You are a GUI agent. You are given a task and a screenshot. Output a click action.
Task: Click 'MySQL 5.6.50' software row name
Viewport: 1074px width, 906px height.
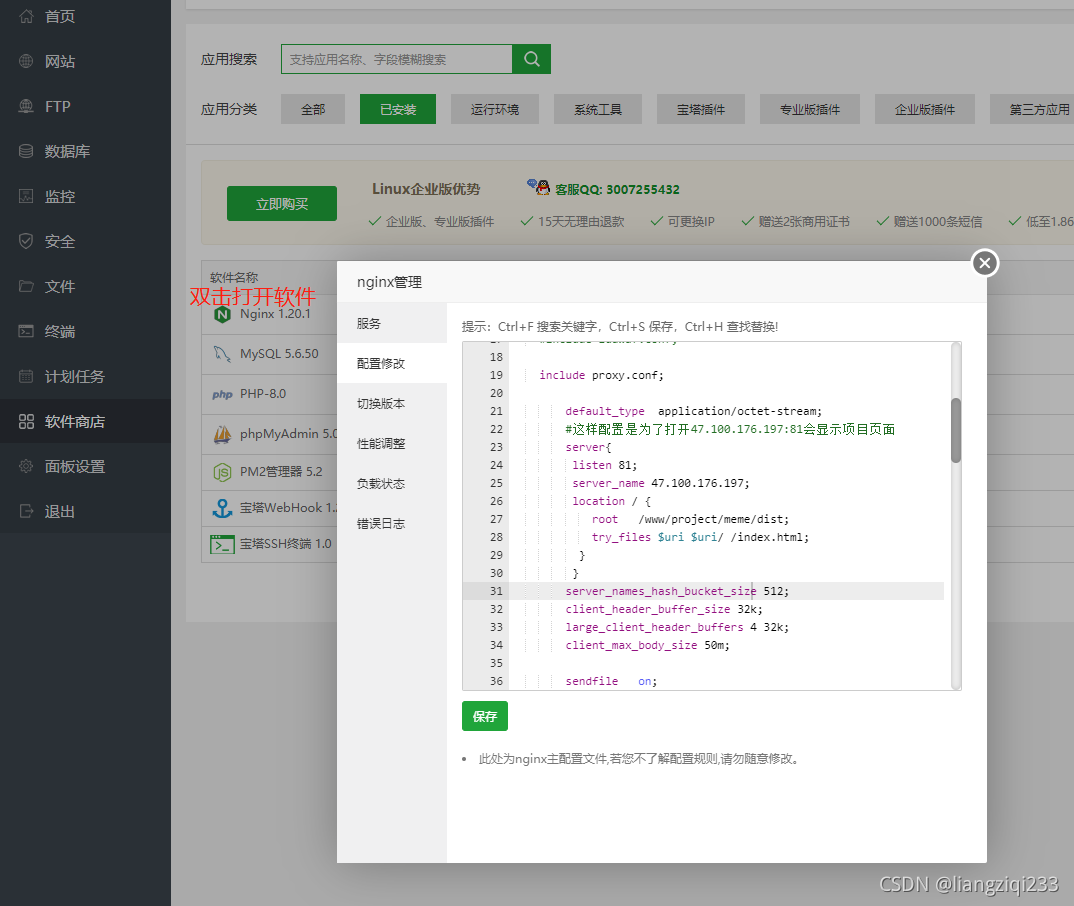pyautogui.click(x=279, y=354)
